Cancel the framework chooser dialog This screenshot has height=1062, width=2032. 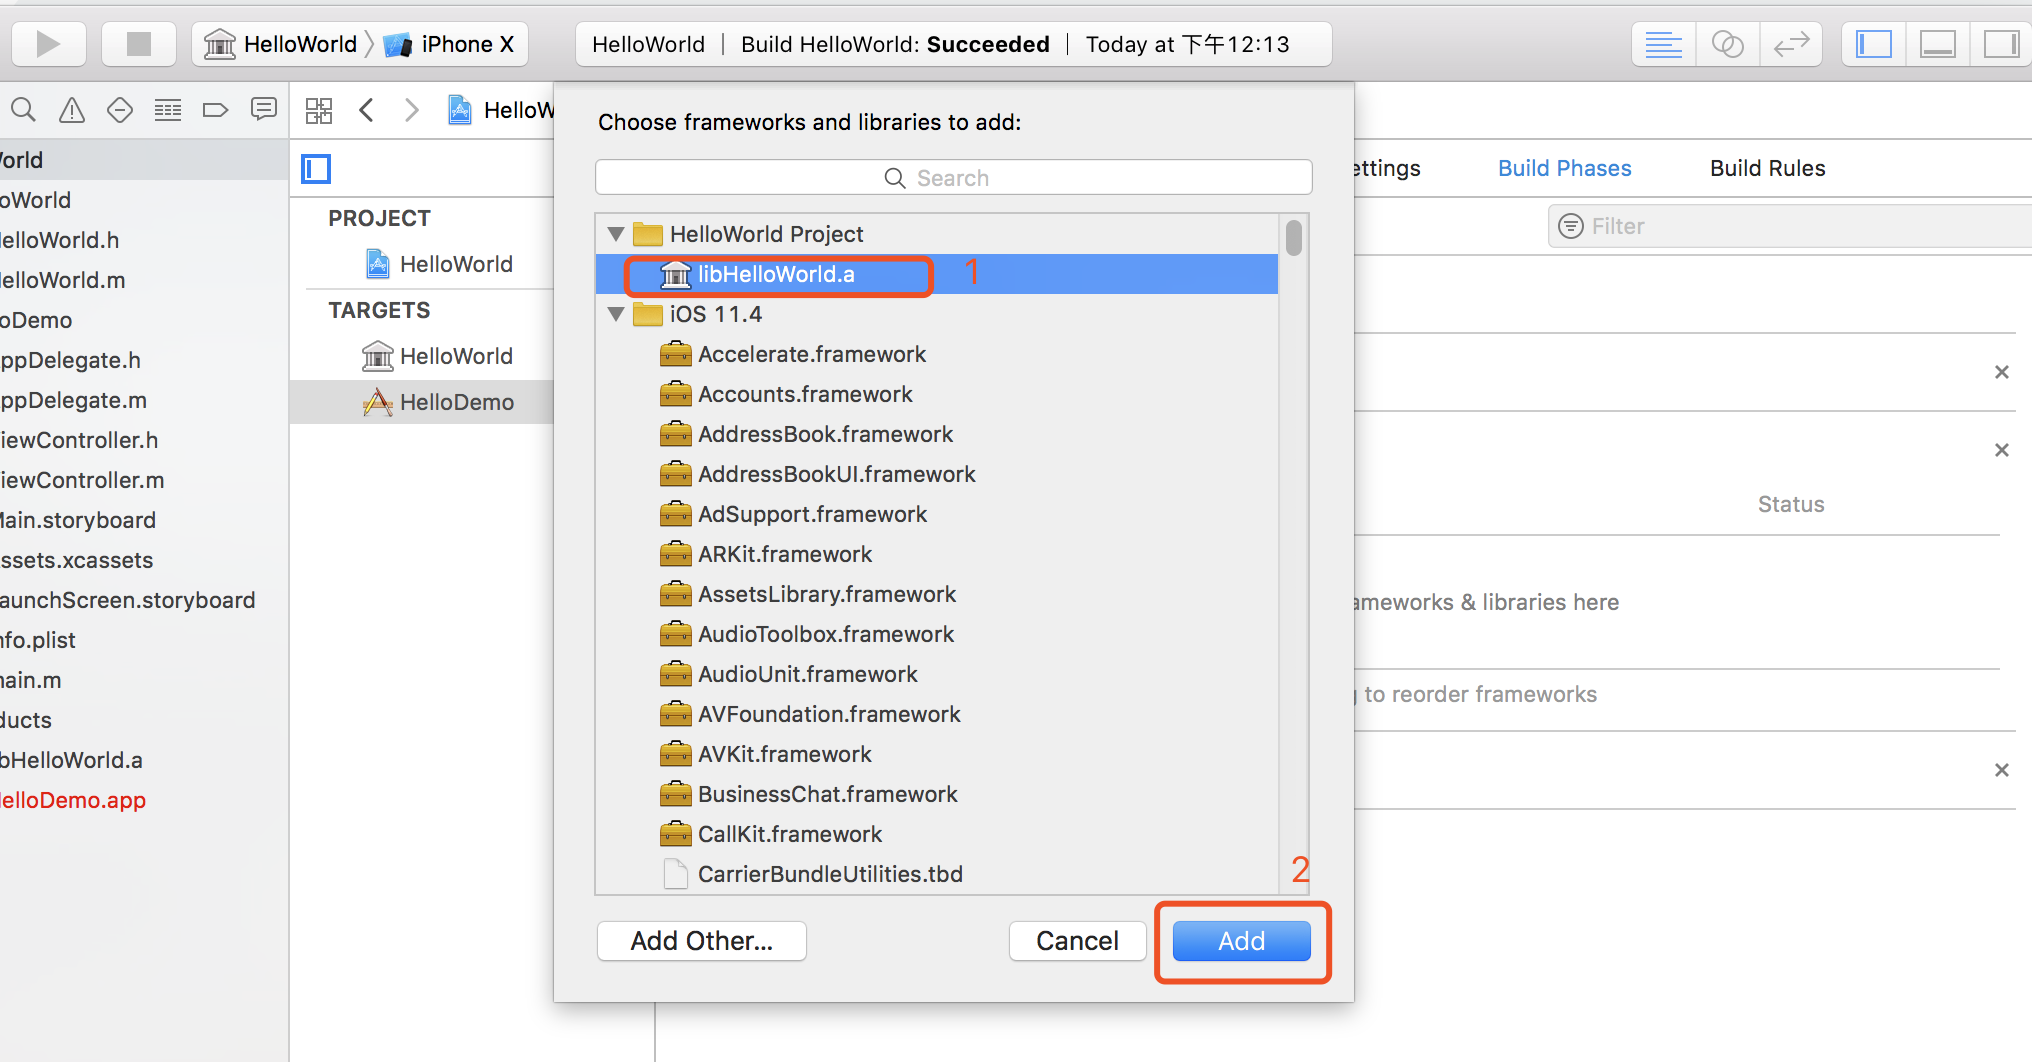[1077, 941]
